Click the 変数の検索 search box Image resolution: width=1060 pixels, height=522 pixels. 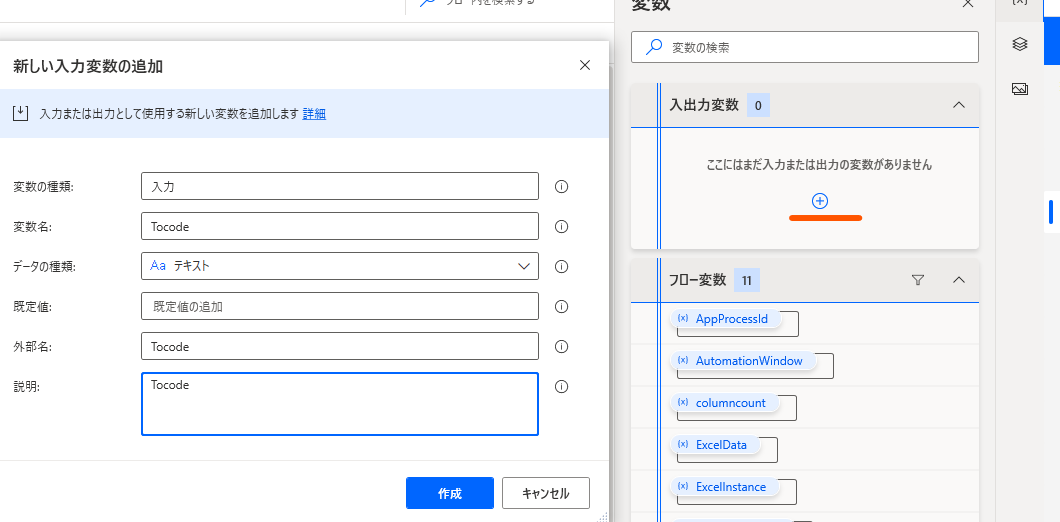click(804, 47)
